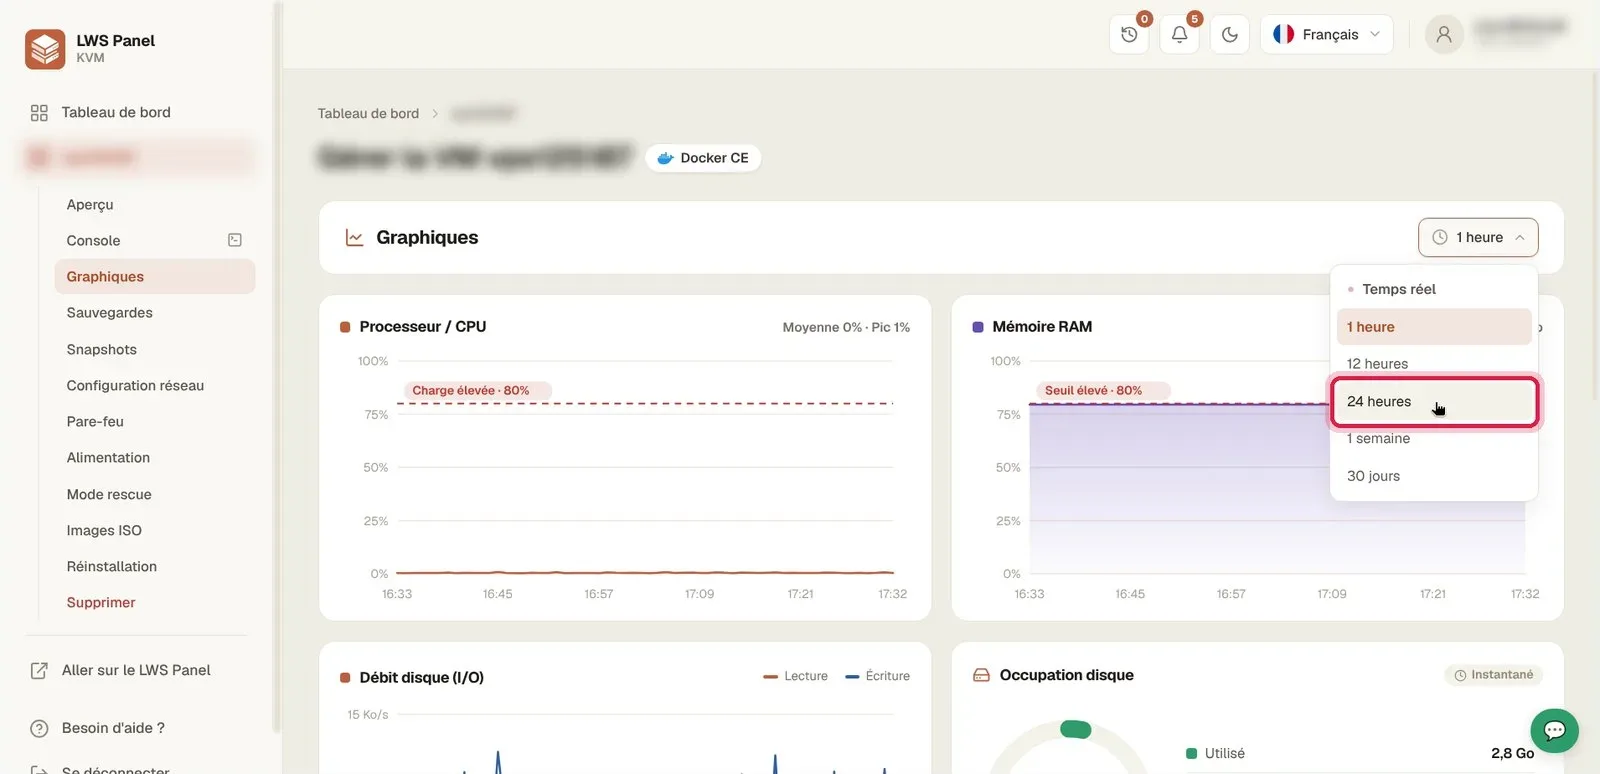Click the Graphiques chart line icon
This screenshot has height=774, width=1600.
click(x=354, y=238)
